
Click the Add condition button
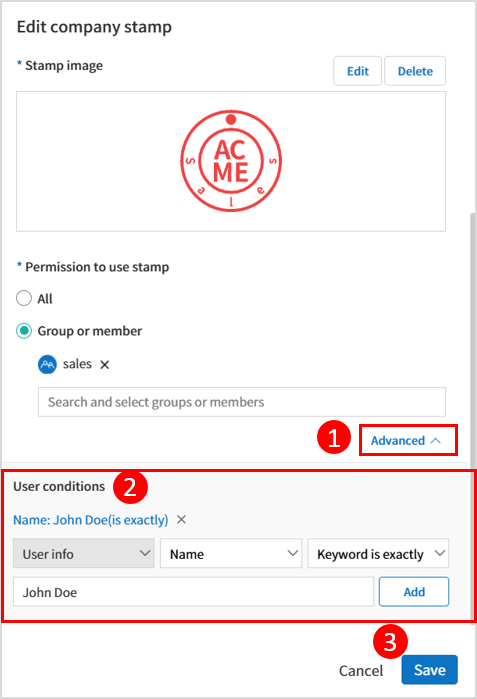tap(414, 592)
